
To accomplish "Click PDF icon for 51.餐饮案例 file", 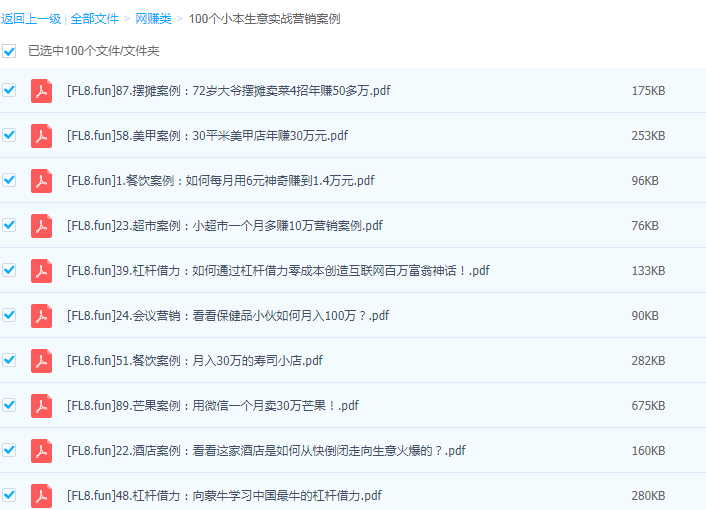I will (41, 361).
